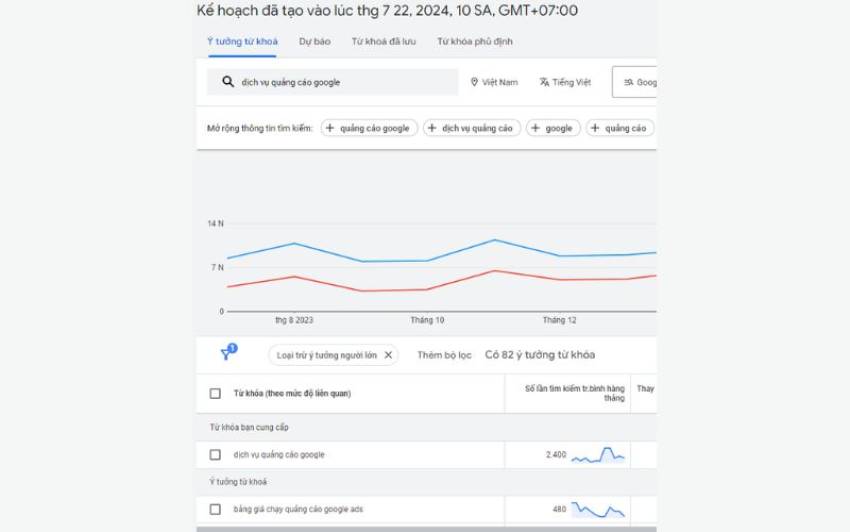The height and width of the screenshot is (532, 850).
Task: Open the Google search network selector
Action: coord(634,82)
